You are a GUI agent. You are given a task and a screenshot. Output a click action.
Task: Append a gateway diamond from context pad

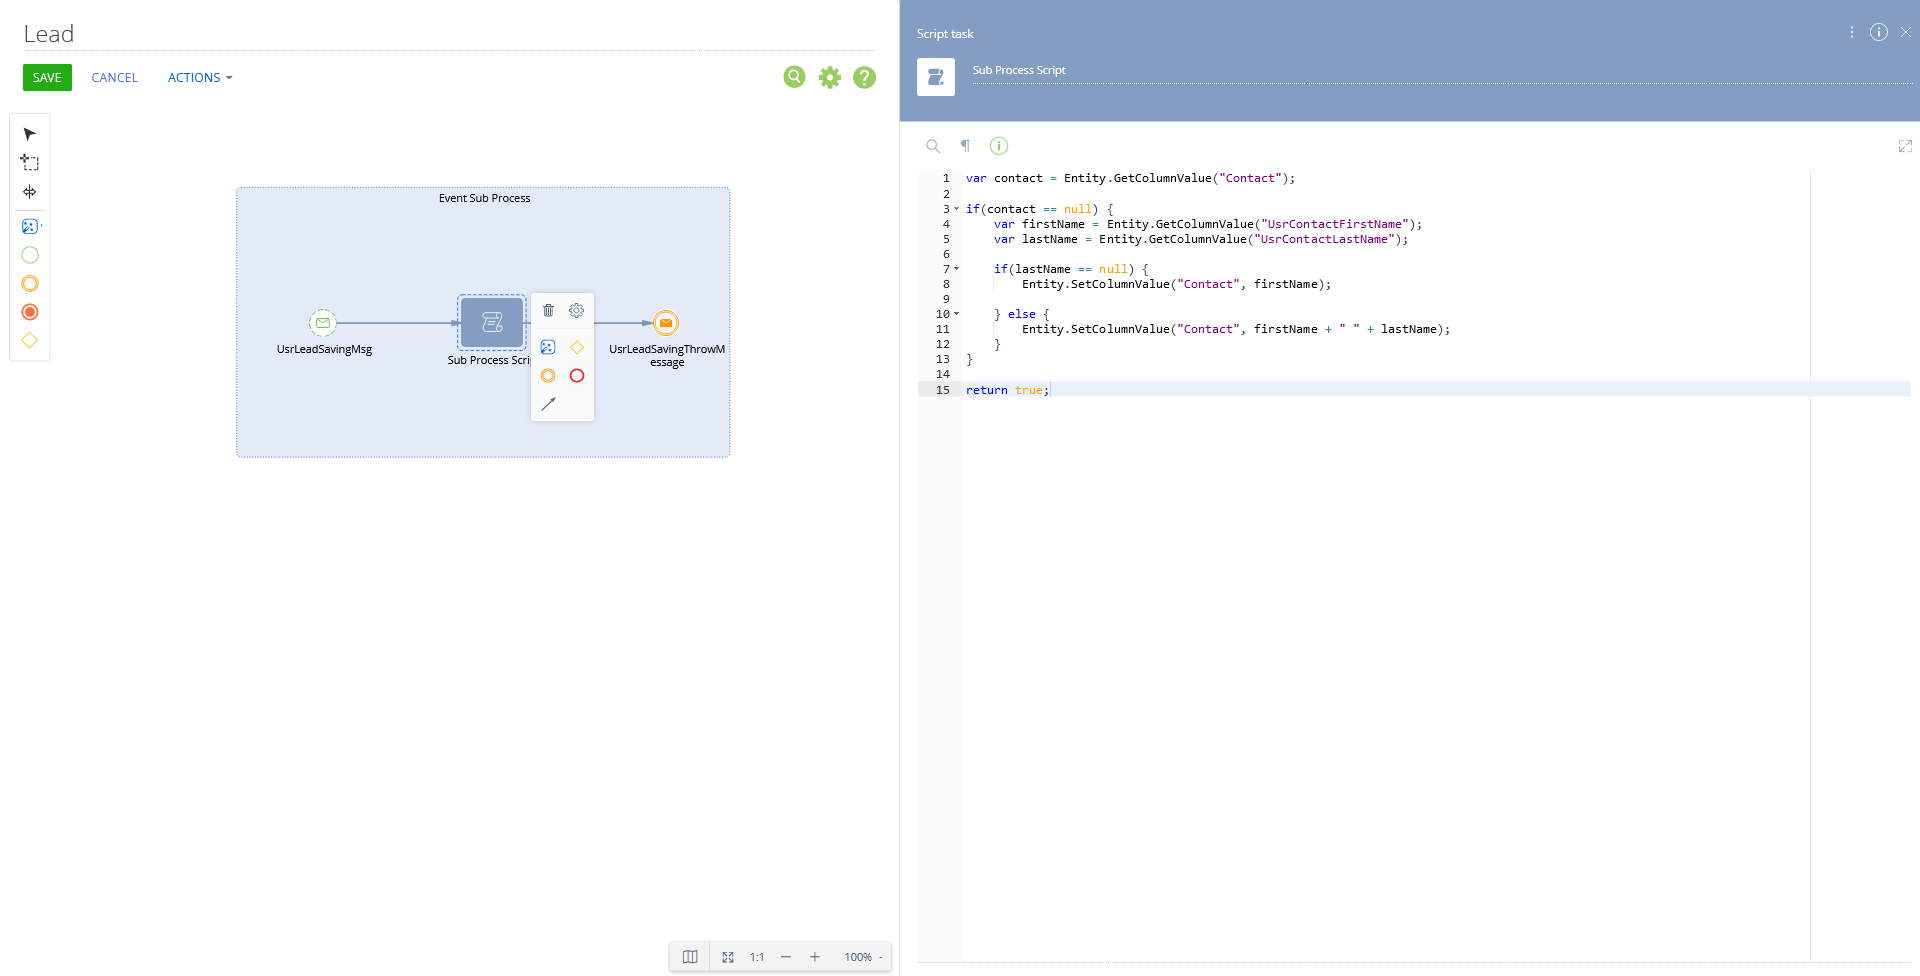tap(577, 347)
